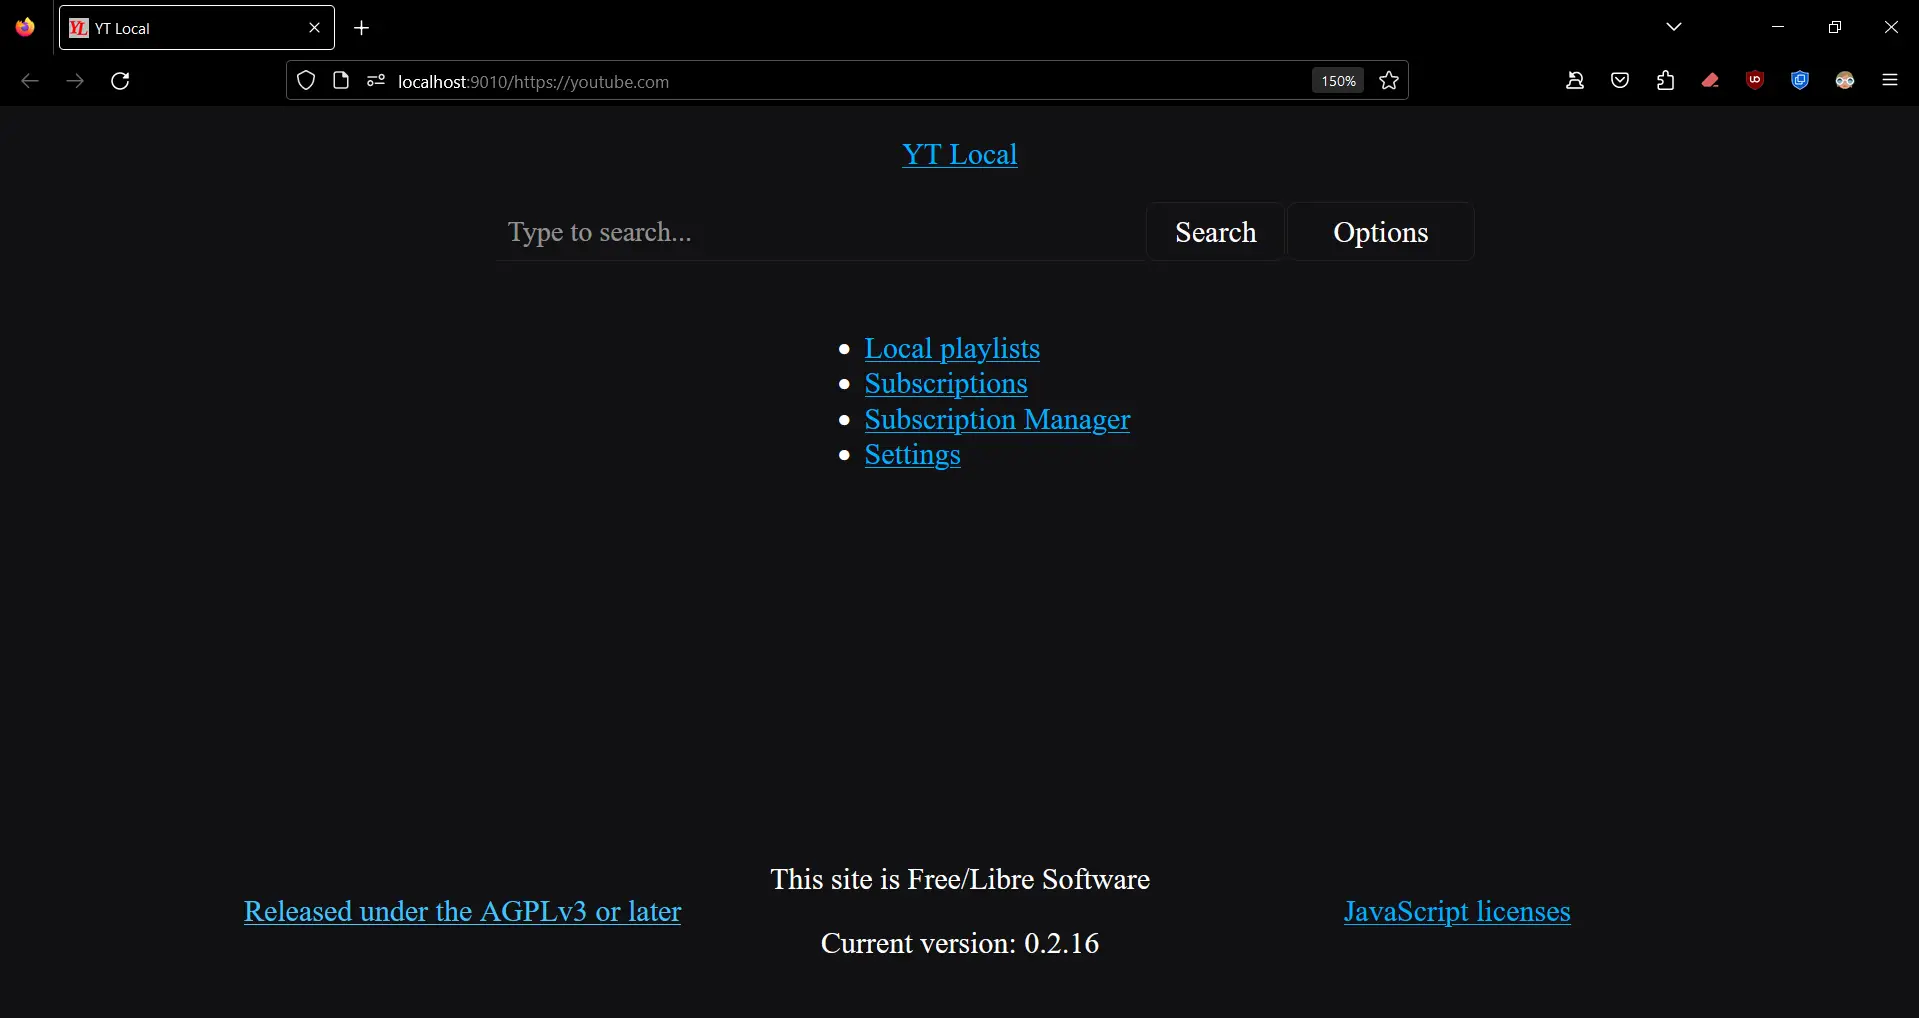Reset the 150% zoom level badge
This screenshot has height=1018, width=1919.
click(1338, 81)
